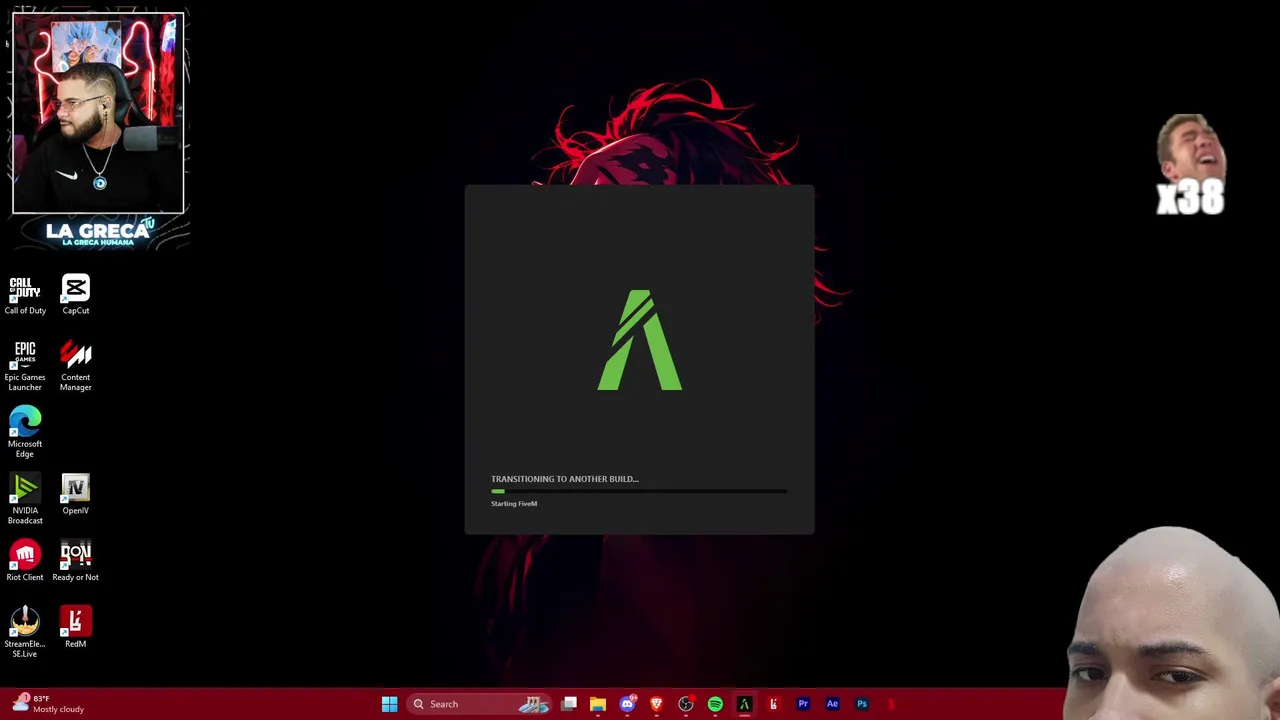The width and height of the screenshot is (1280, 720).
Task: Click the FiveM logo in the loader
Action: point(640,340)
